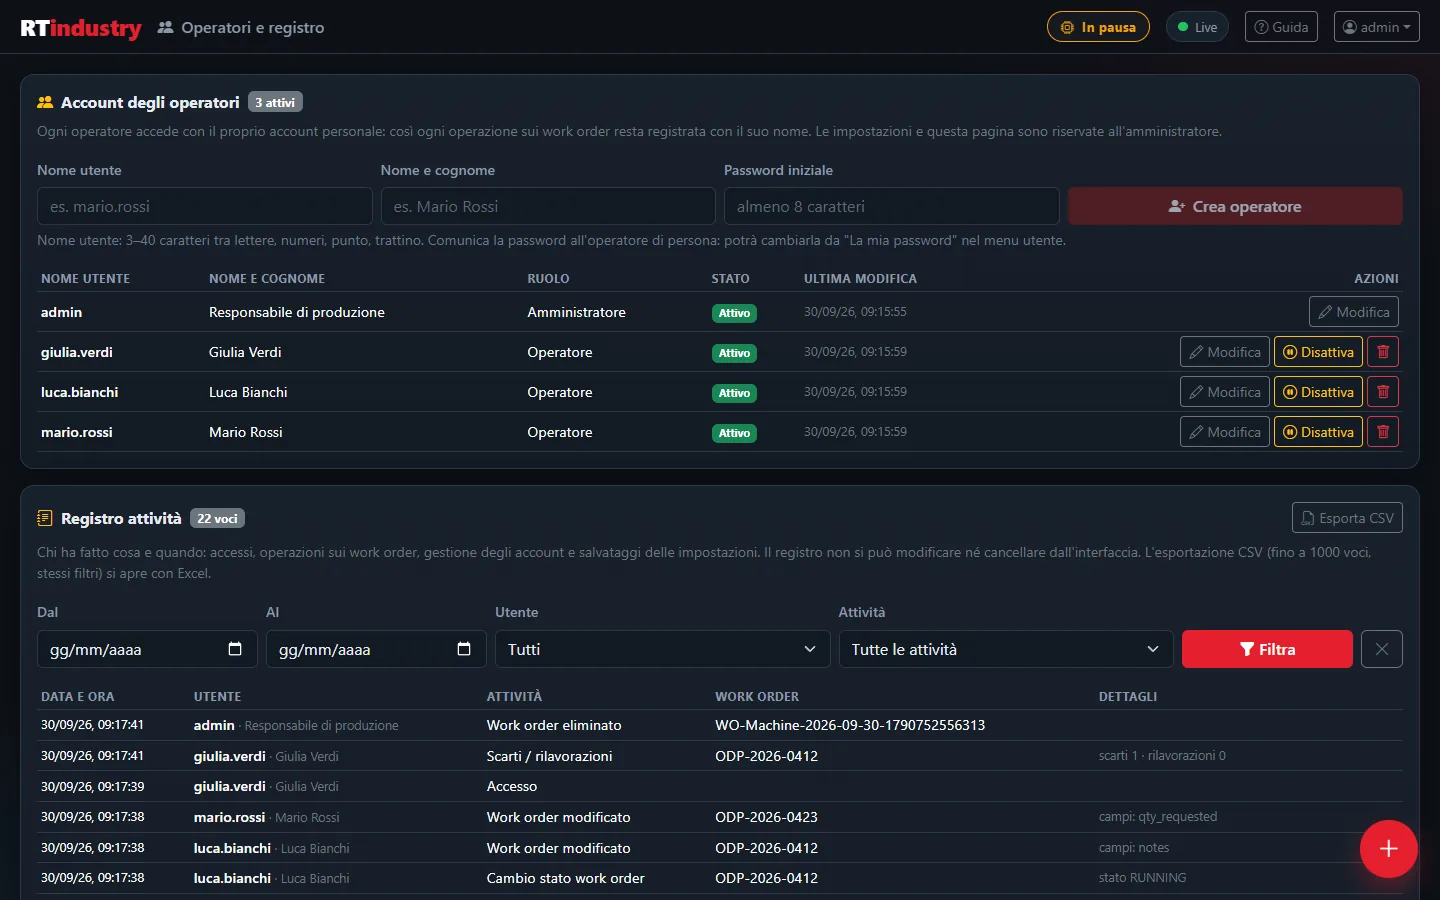Click the Amministratore role cell

[x=576, y=312]
